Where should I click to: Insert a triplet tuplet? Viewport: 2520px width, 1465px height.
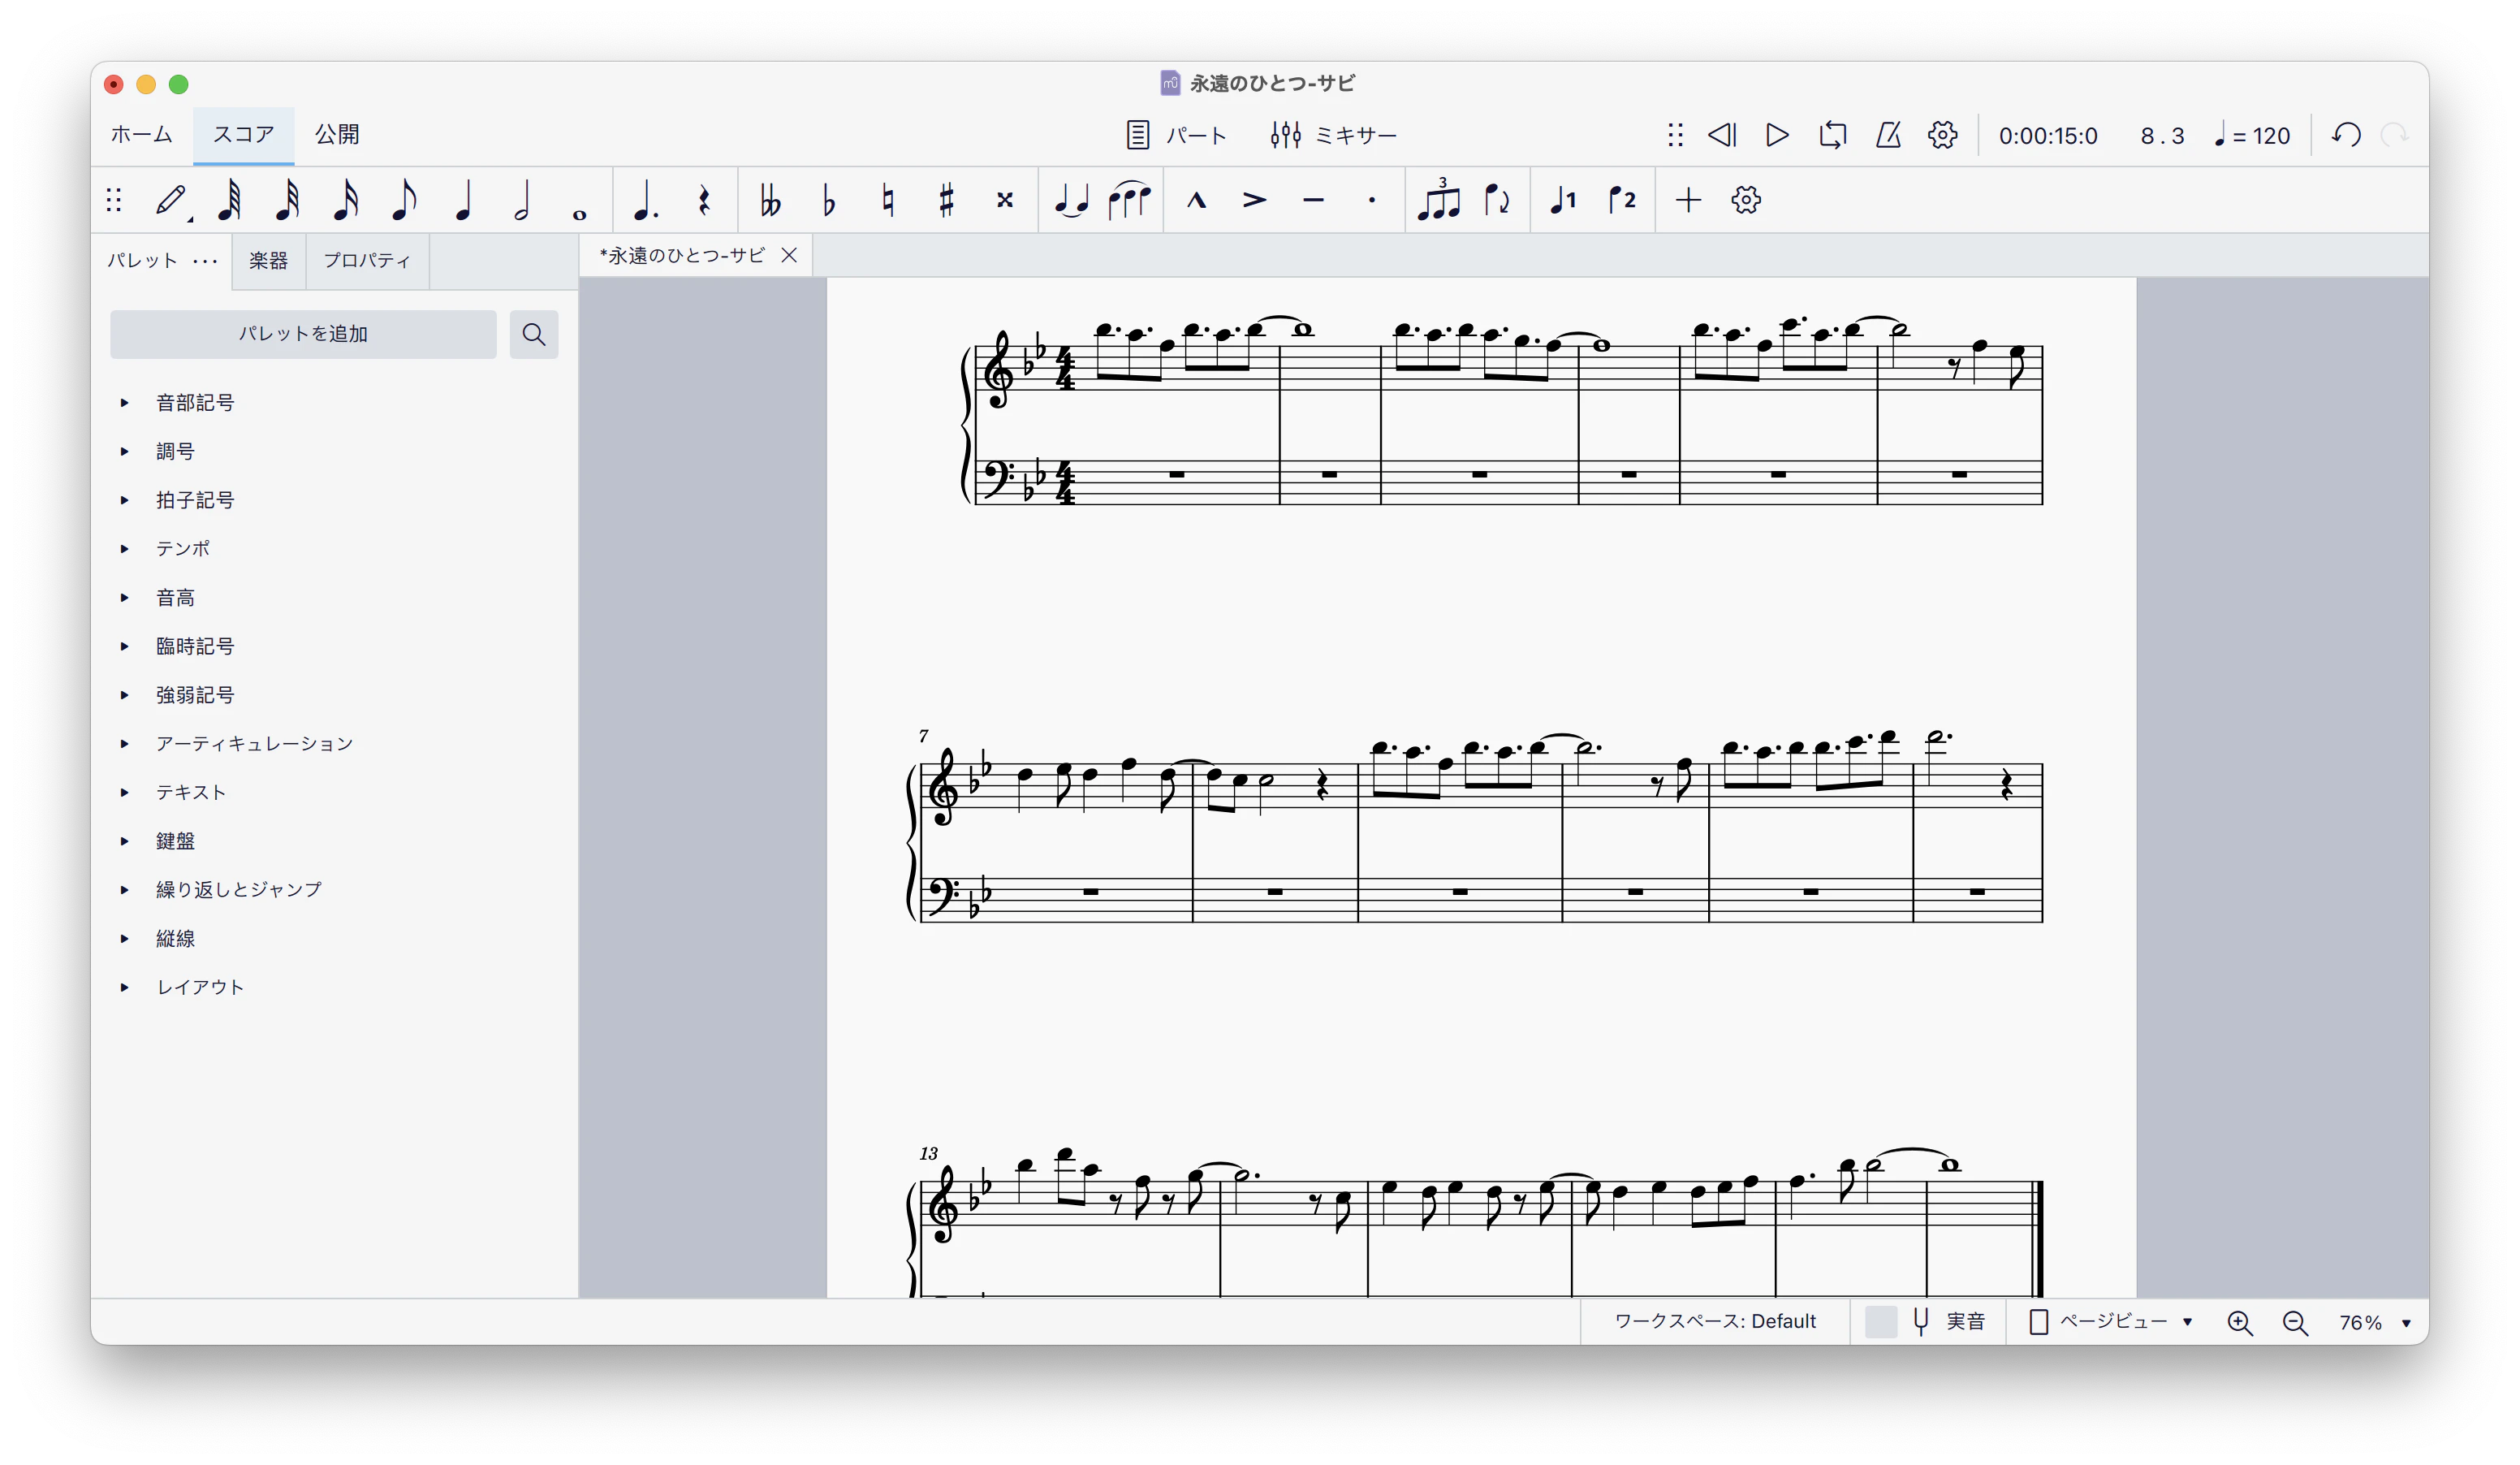point(1439,200)
